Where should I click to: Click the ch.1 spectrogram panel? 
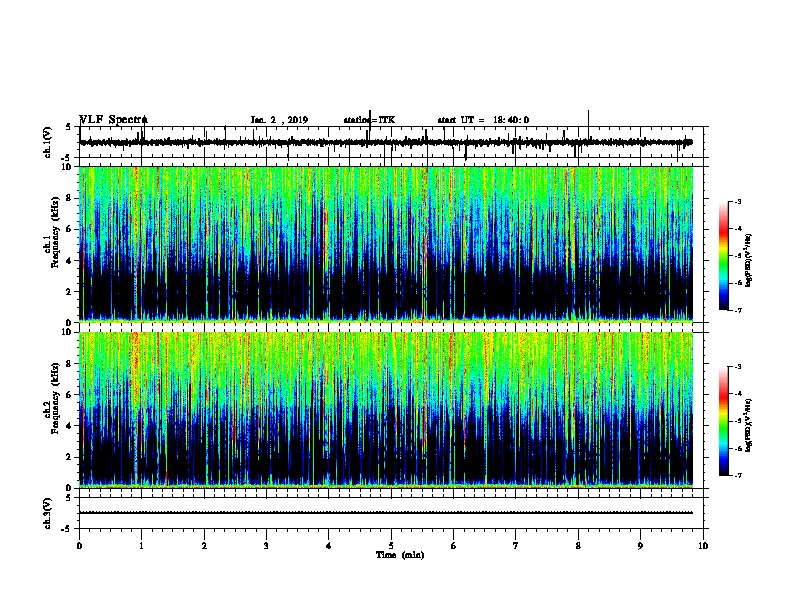(386, 244)
